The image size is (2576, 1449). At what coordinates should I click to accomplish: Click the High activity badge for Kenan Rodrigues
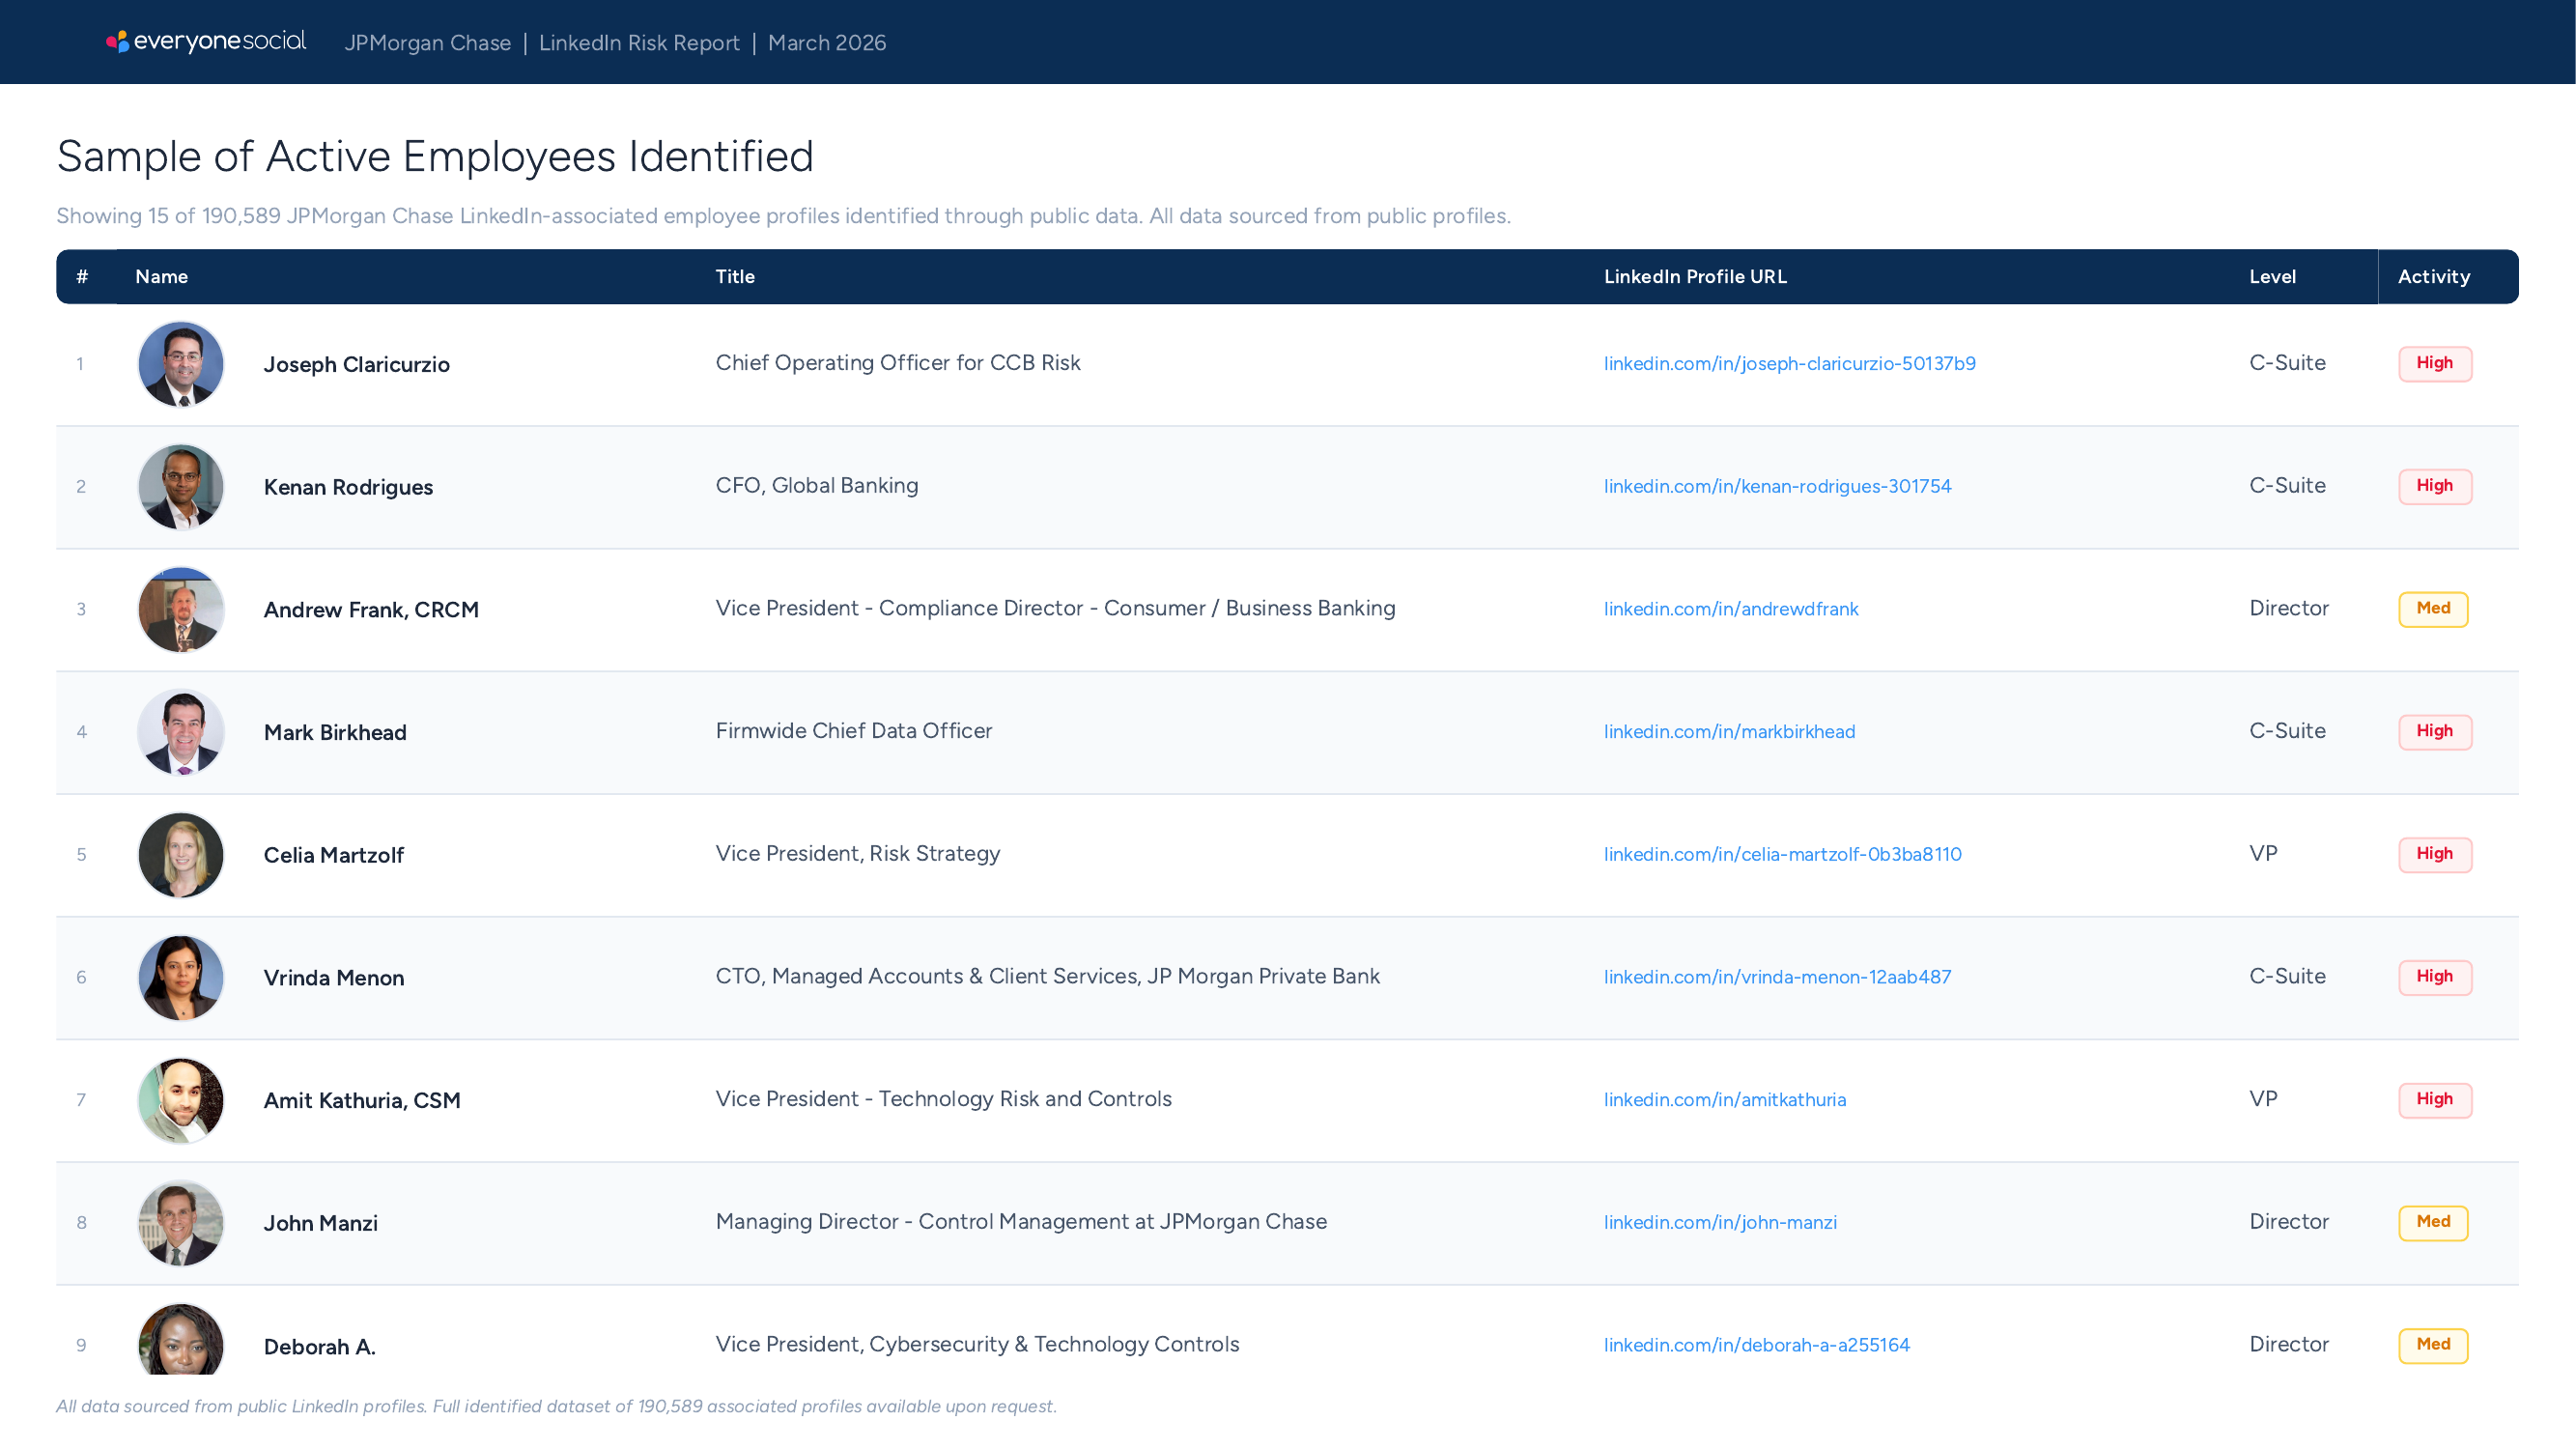pos(2435,487)
